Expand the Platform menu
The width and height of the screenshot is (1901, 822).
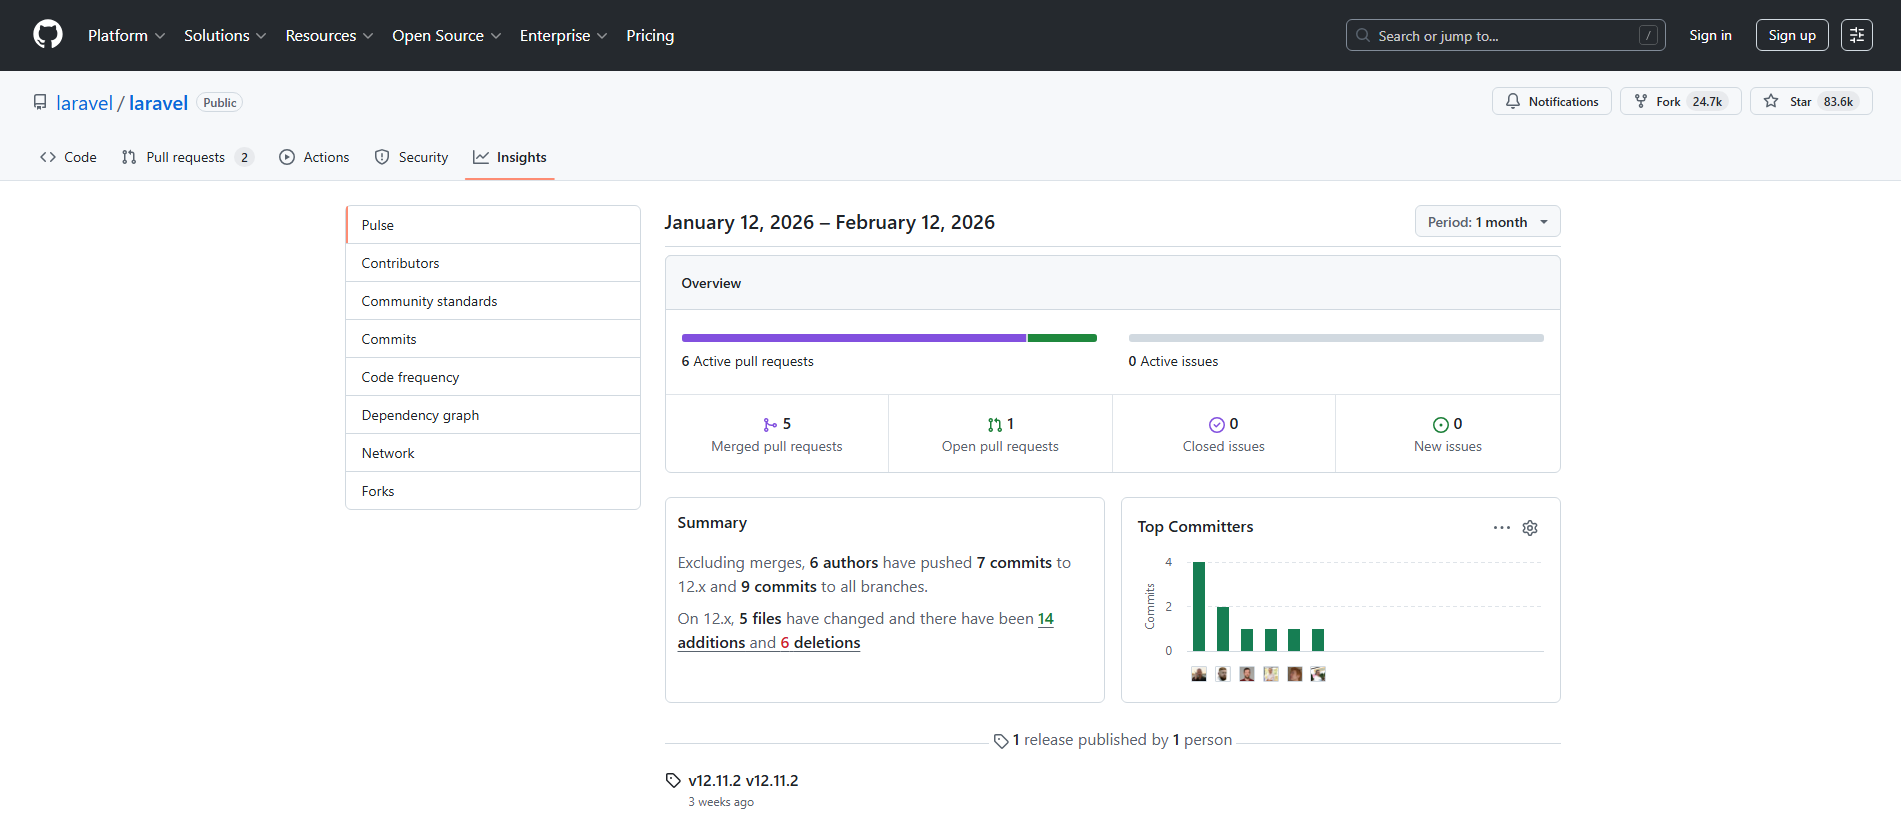(126, 35)
